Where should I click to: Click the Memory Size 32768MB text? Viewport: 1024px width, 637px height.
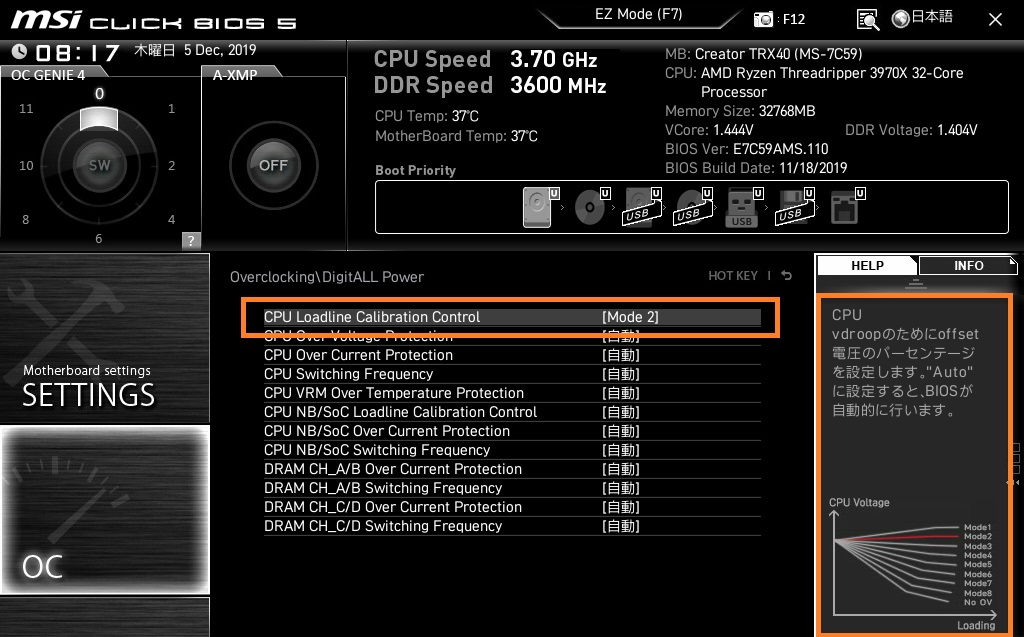(x=740, y=111)
